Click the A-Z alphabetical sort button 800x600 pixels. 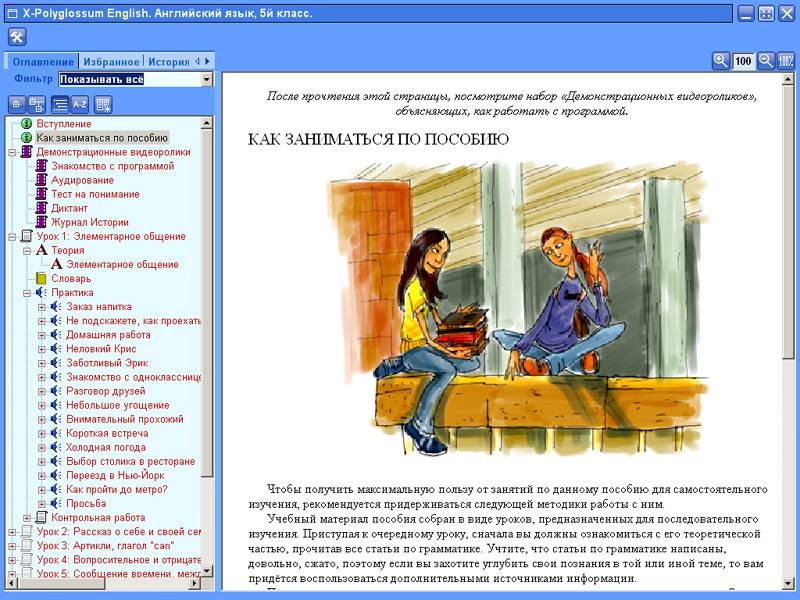click(80, 103)
